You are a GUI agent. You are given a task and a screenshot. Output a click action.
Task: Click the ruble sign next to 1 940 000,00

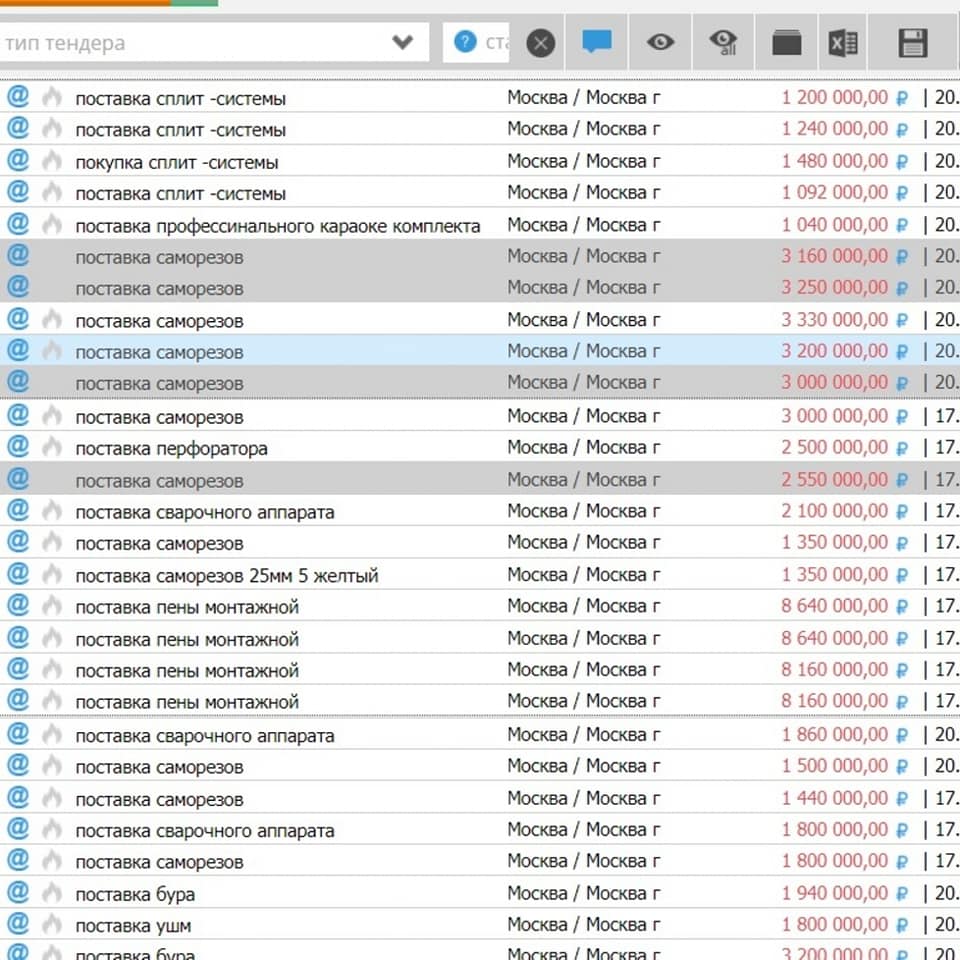(x=902, y=894)
